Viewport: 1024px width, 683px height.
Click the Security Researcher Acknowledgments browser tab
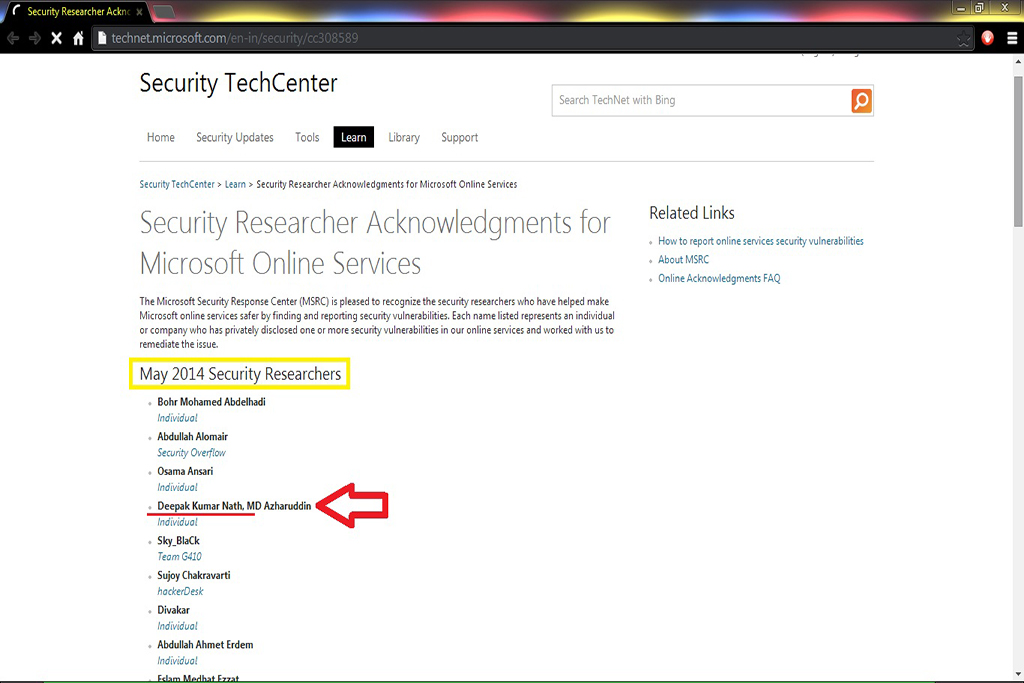[77, 12]
